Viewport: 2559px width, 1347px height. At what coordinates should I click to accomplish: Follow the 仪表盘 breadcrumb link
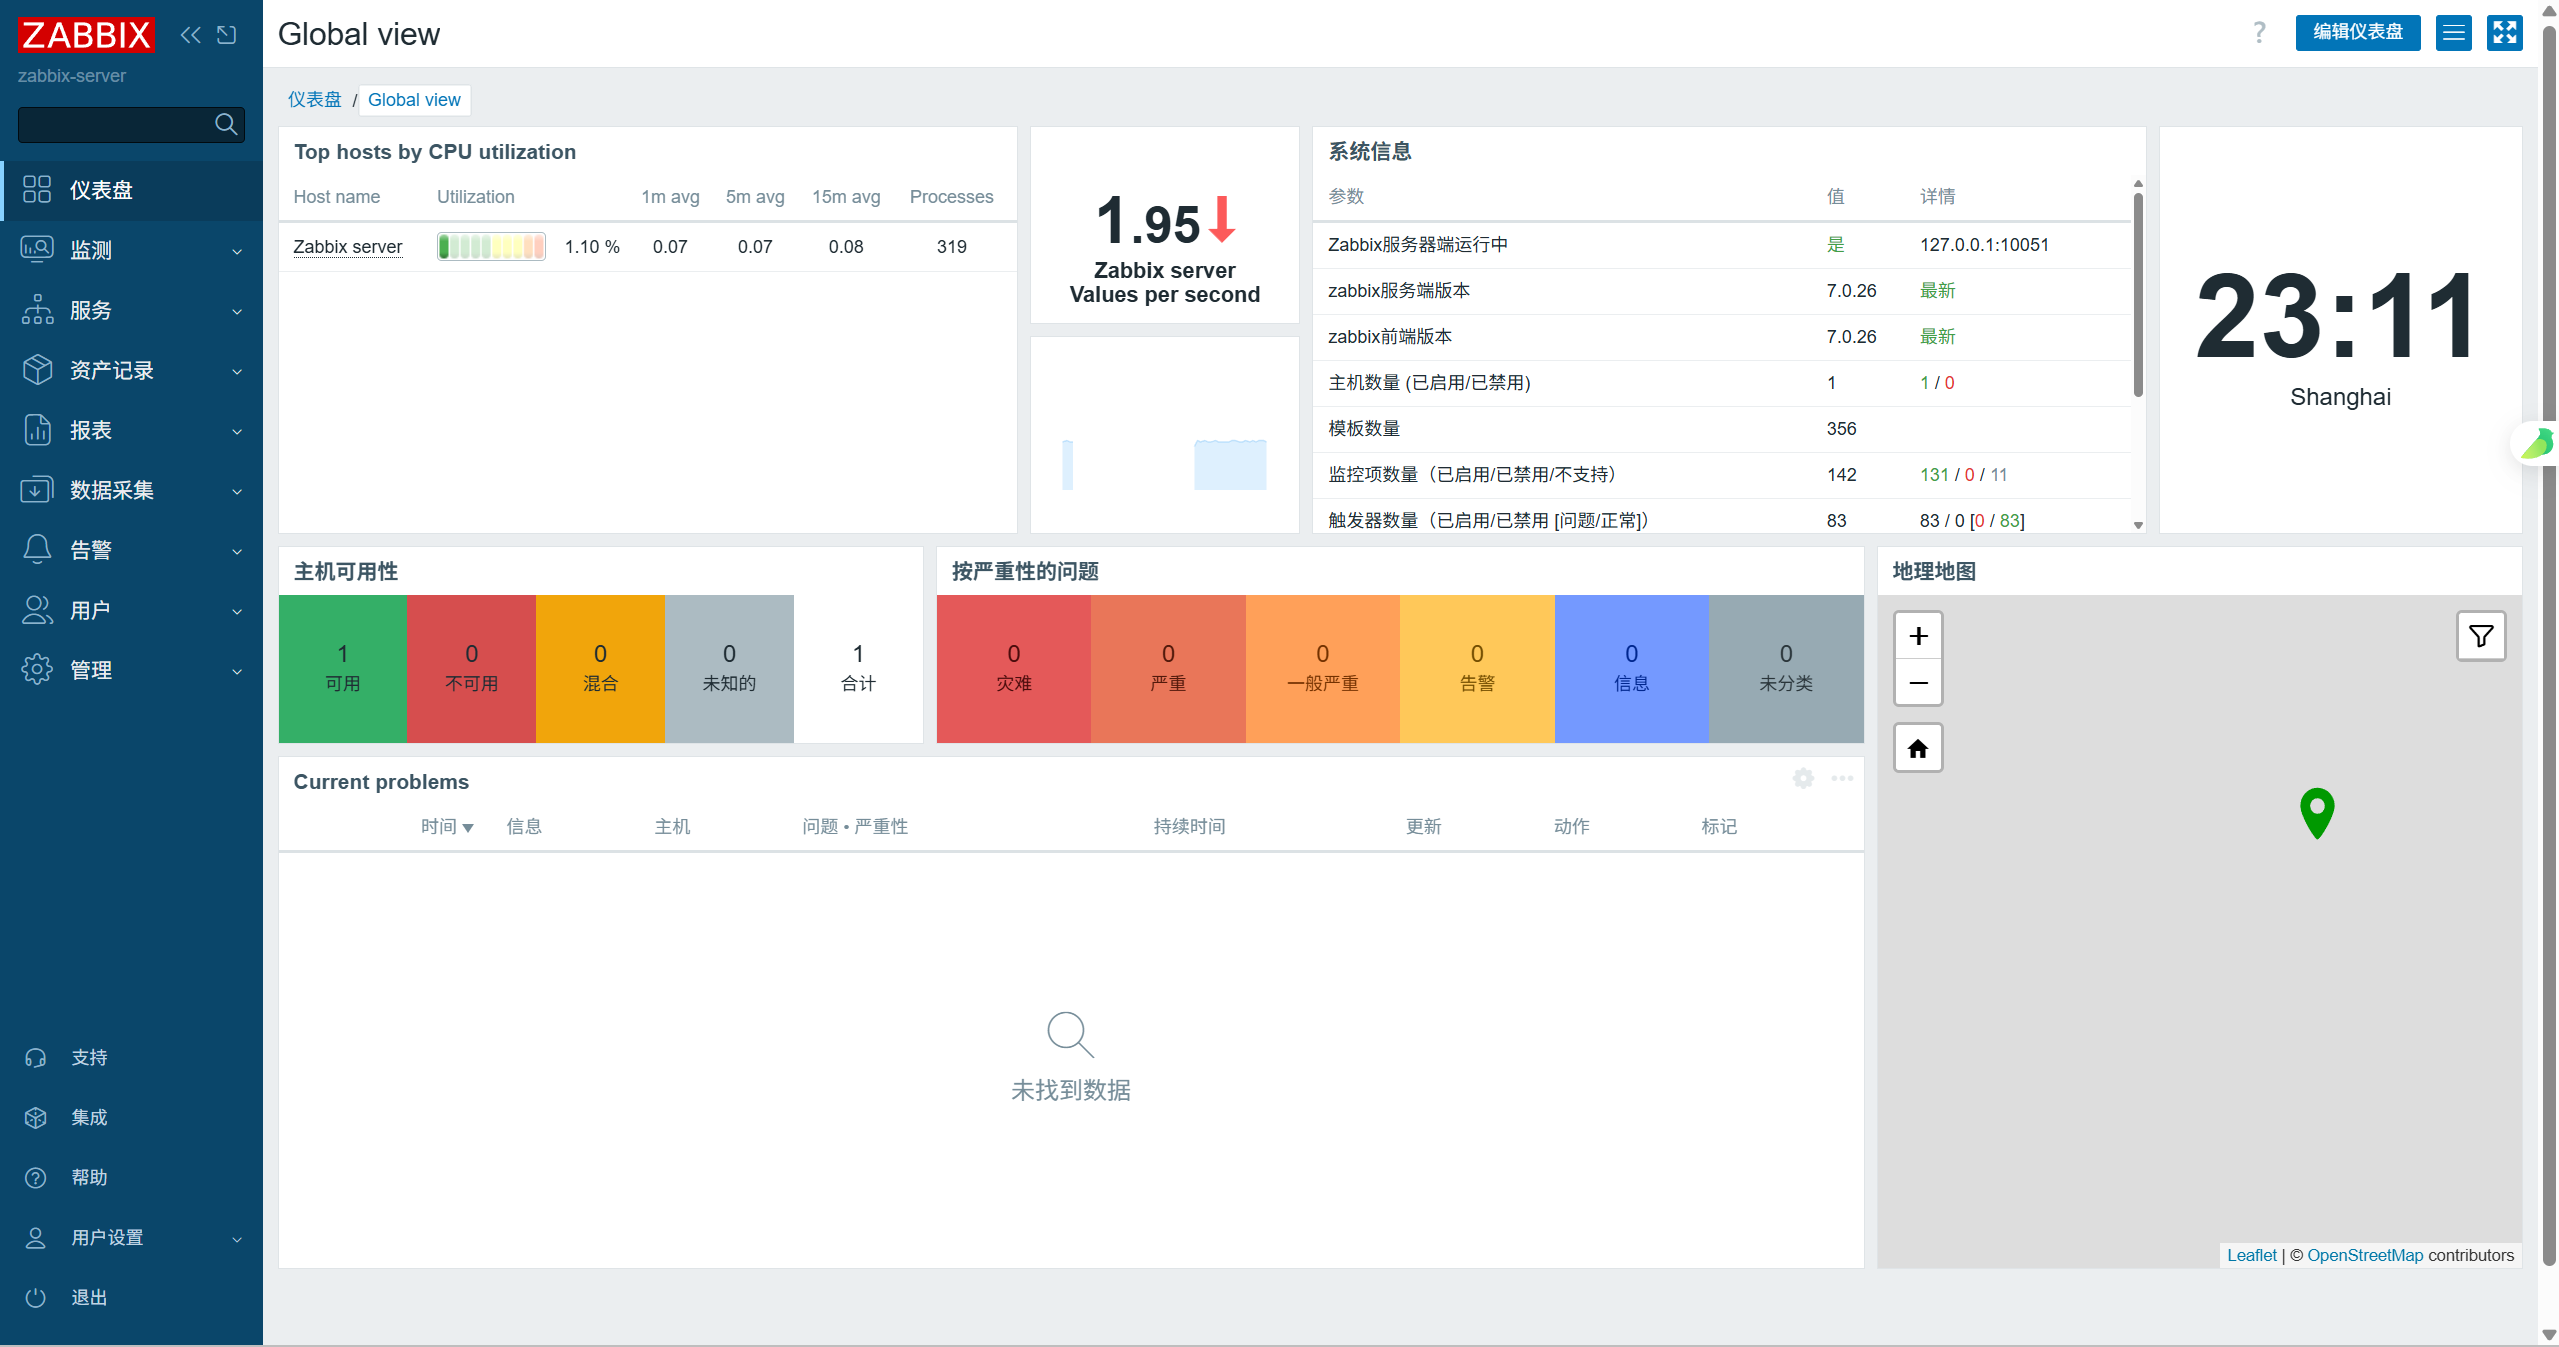315,100
